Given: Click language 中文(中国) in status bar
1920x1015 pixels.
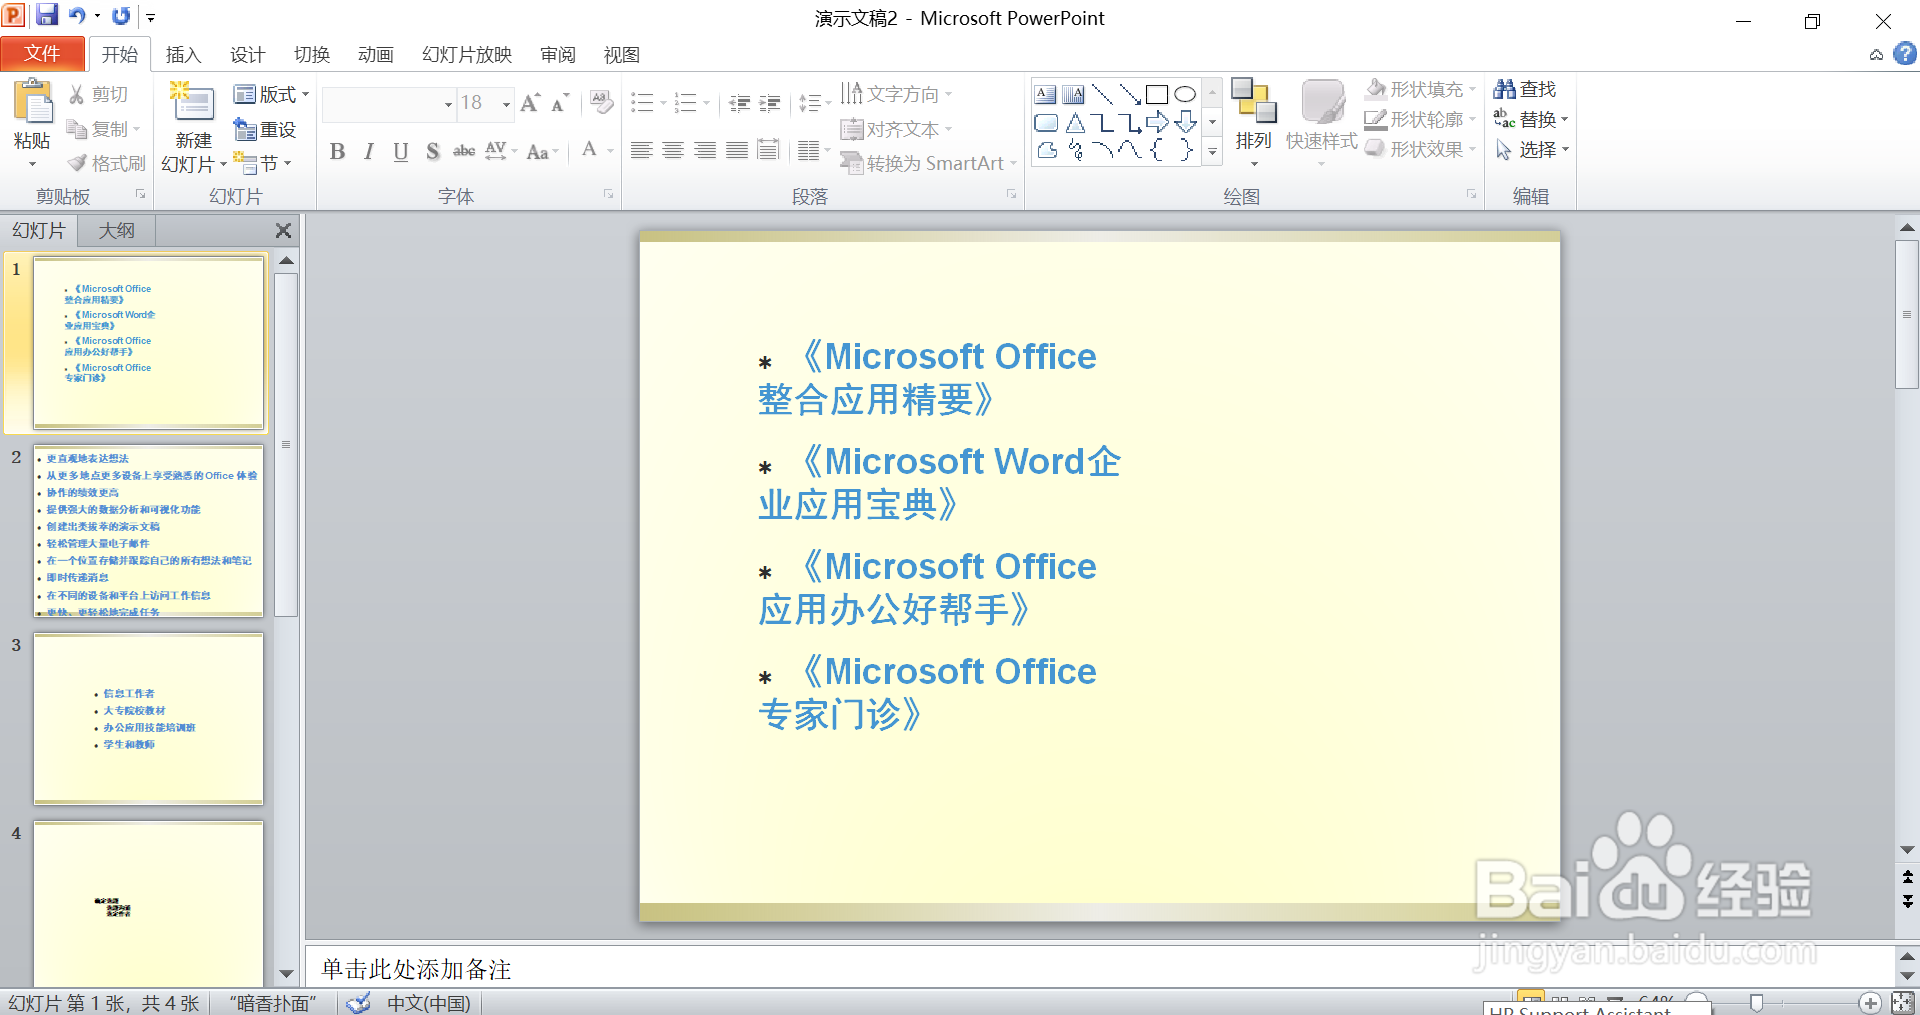Looking at the screenshot, I should (x=429, y=1003).
